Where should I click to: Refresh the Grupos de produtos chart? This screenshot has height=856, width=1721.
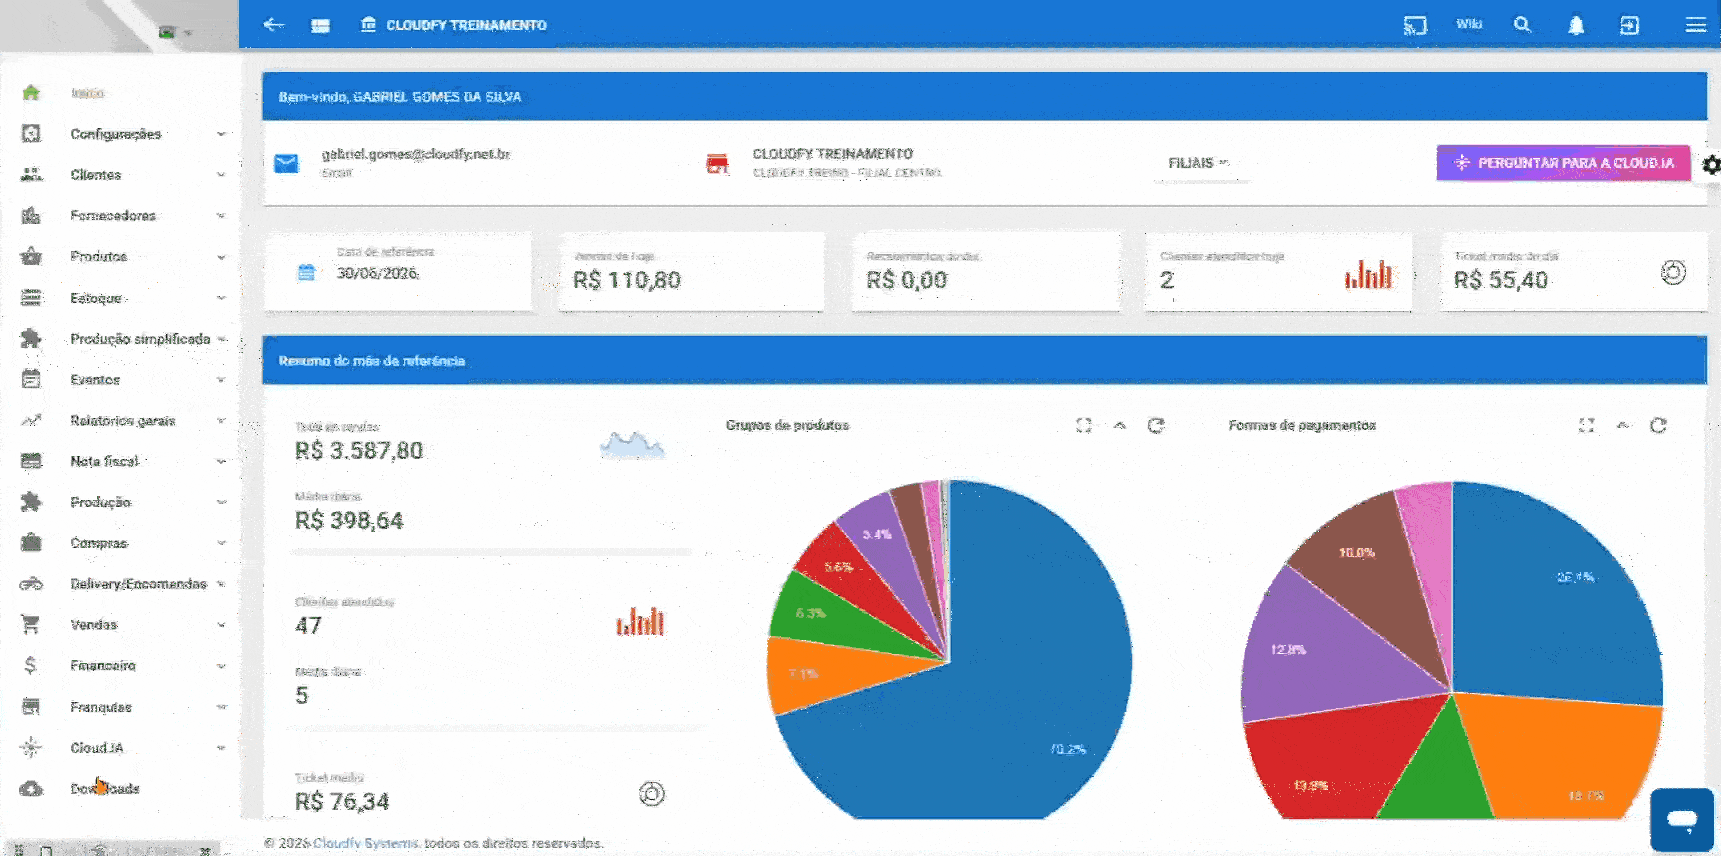click(x=1156, y=426)
